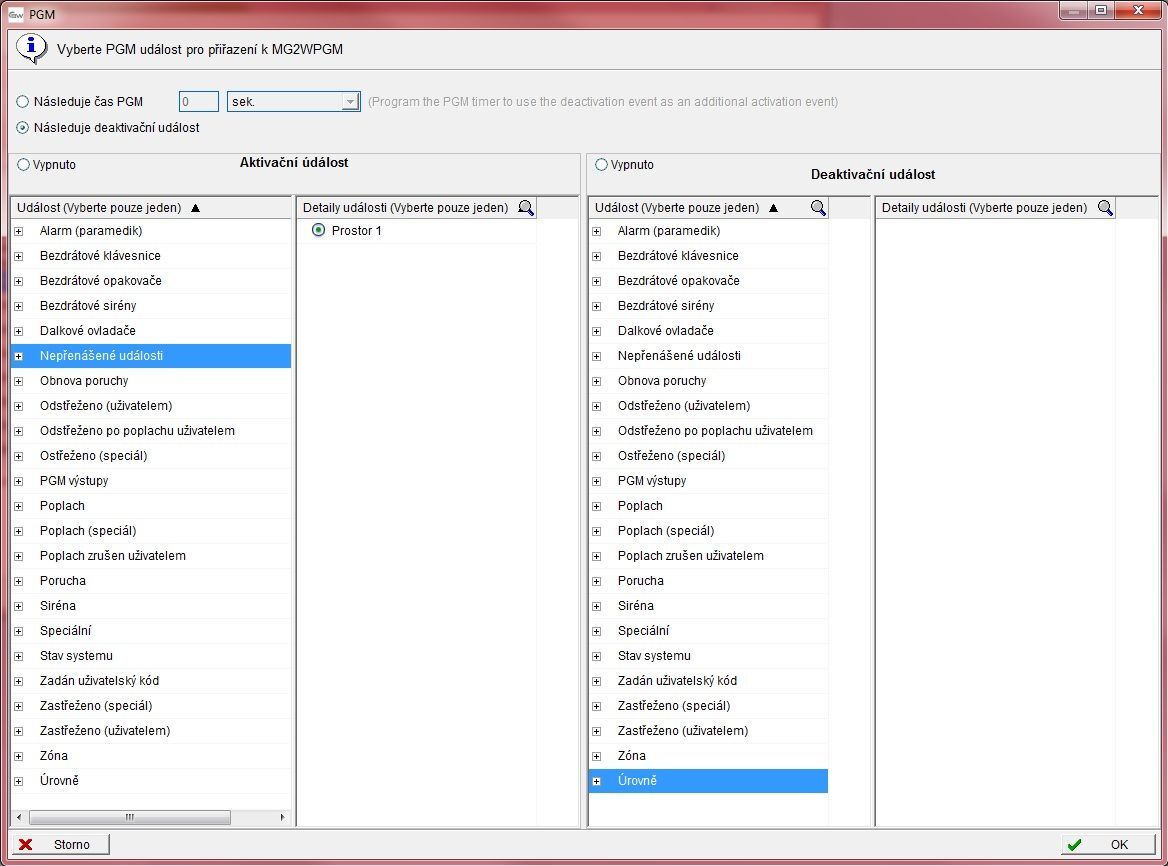Click the info icon at dialog top
The width and height of the screenshot is (1168, 866).
(33, 48)
